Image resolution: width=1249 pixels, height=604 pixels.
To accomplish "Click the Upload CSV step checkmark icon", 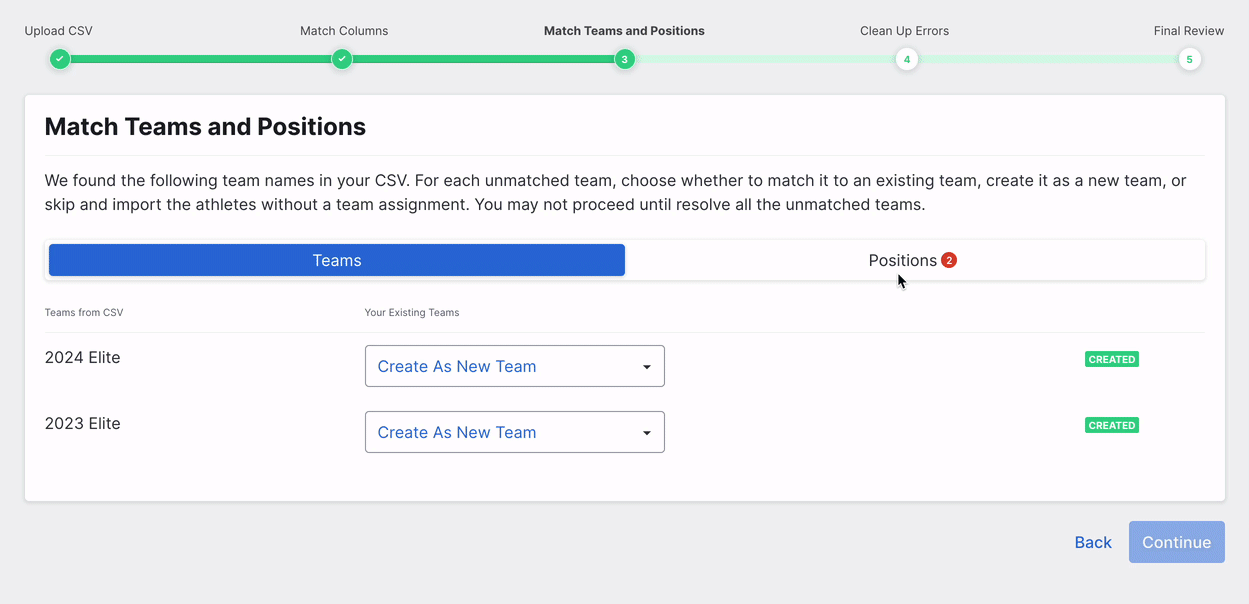I will pyautogui.click(x=60, y=59).
